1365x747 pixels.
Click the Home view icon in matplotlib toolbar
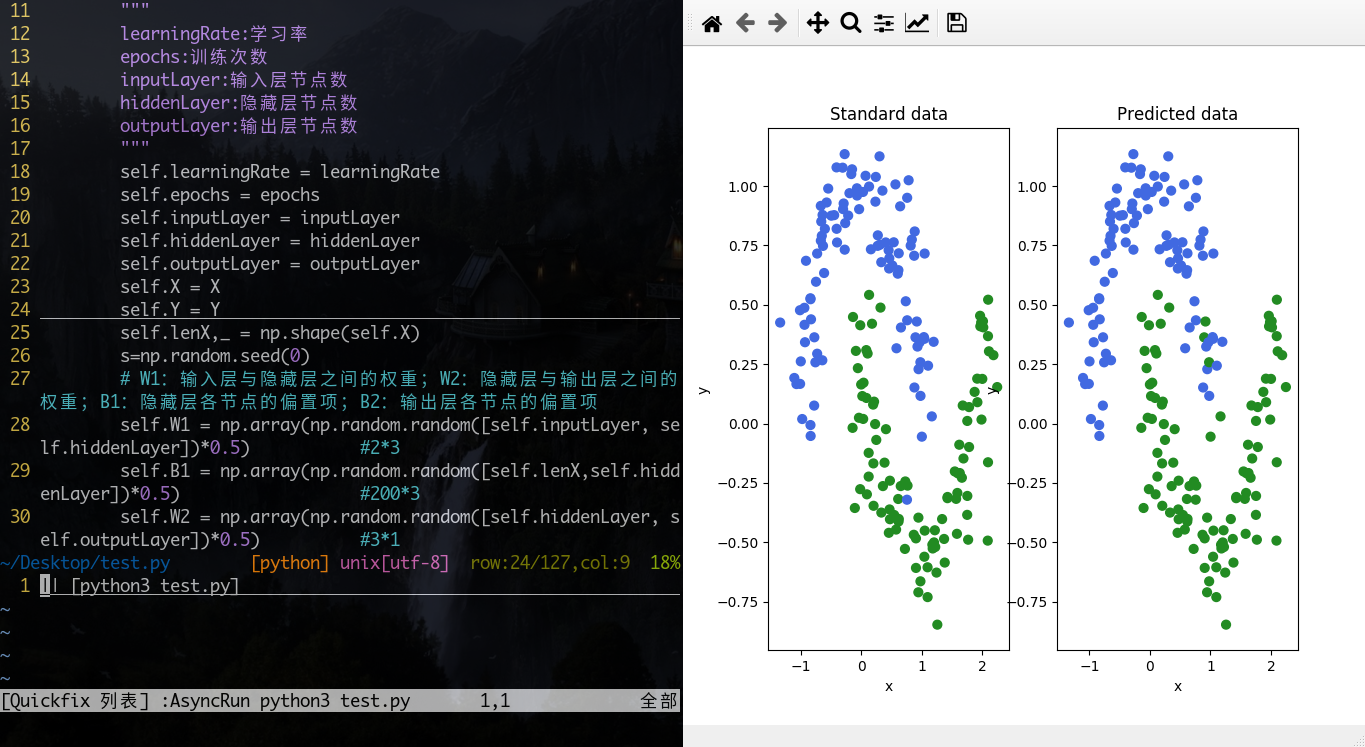pyautogui.click(x=712, y=22)
